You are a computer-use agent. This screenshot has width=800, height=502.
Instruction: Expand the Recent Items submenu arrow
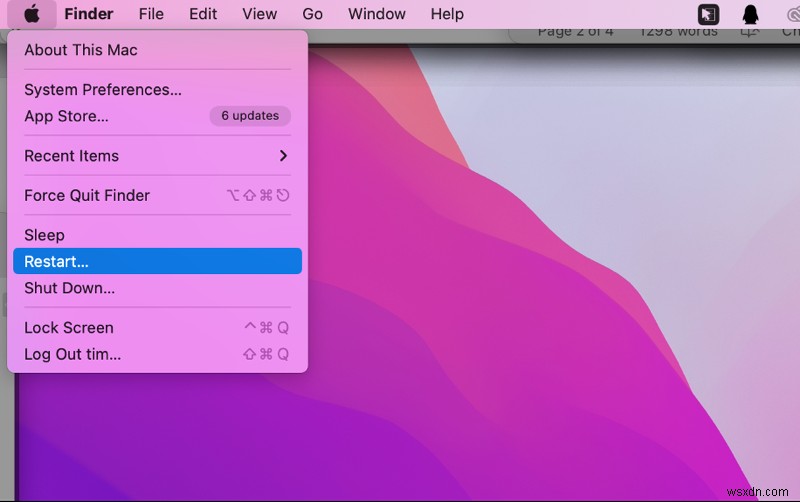[x=283, y=156]
